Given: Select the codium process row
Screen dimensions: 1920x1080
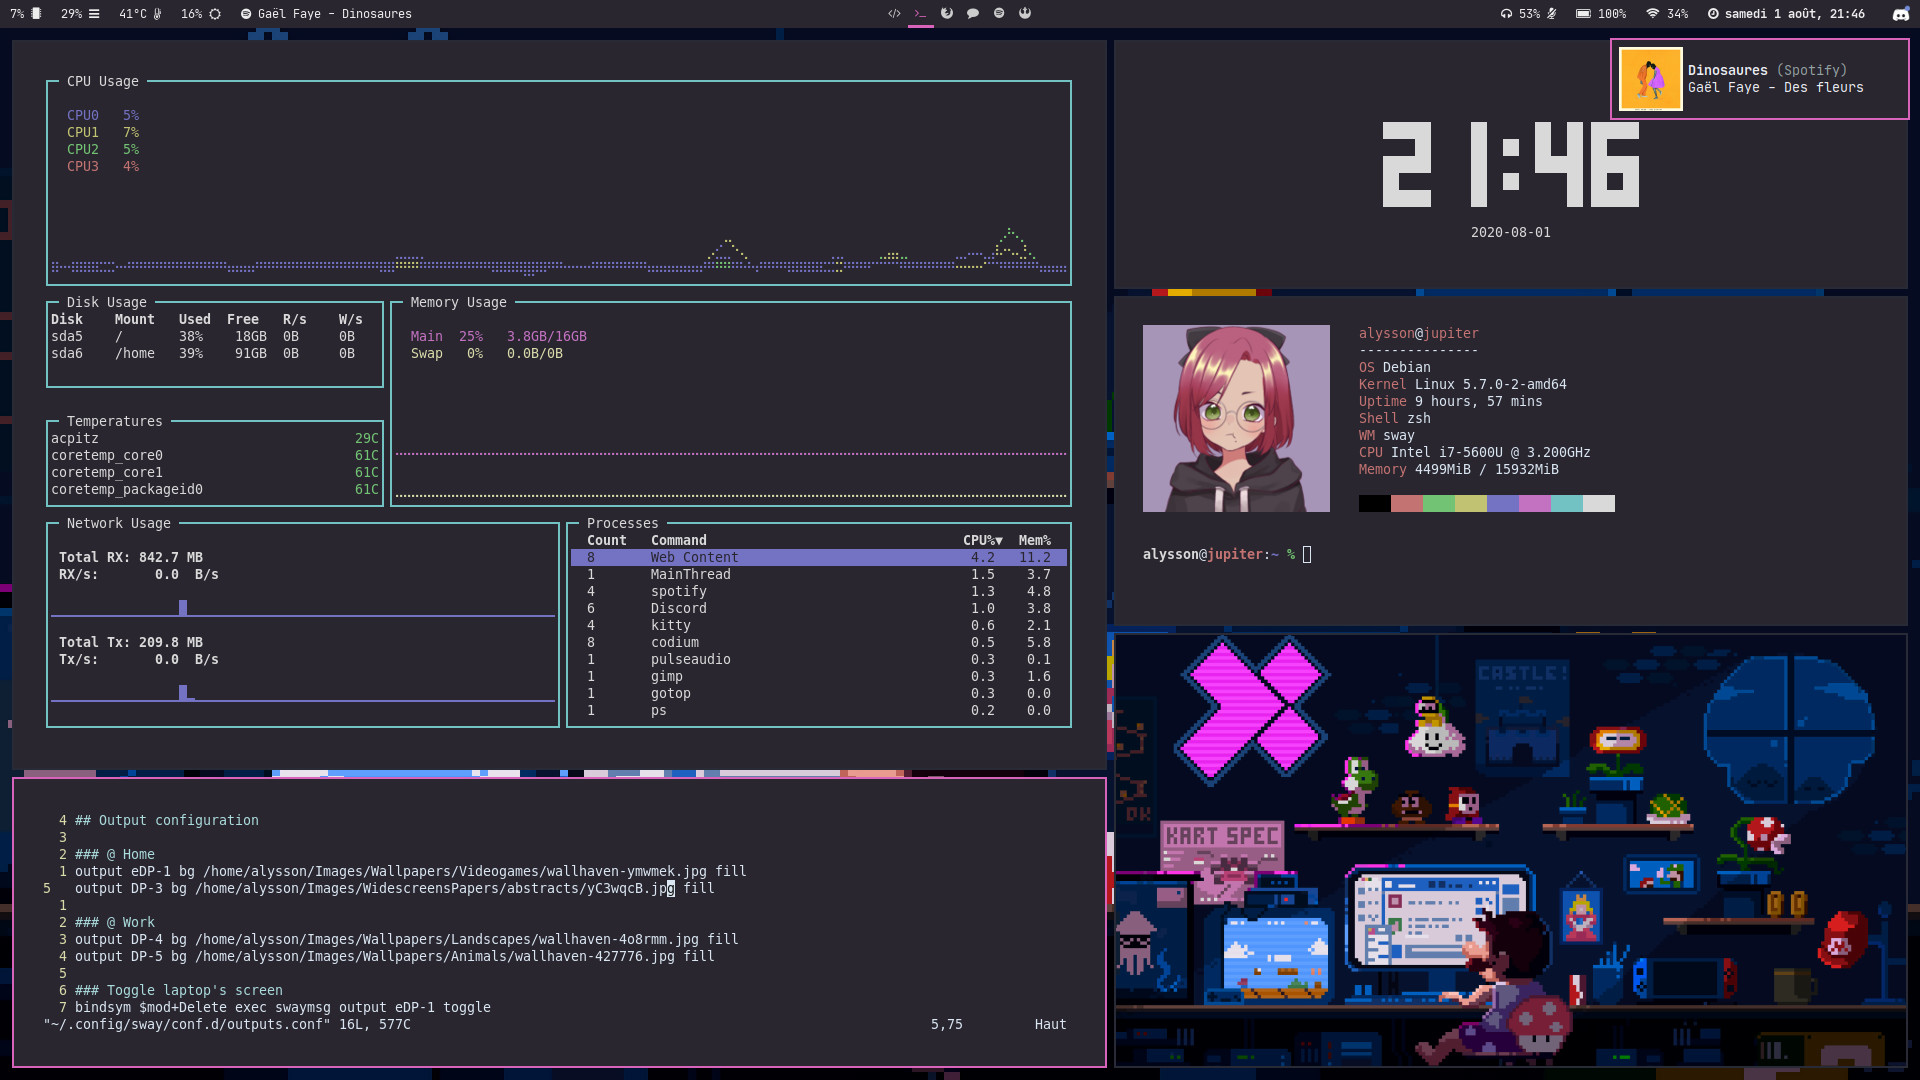Looking at the screenshot, I should pyautogui.click(x=819, y=643).
